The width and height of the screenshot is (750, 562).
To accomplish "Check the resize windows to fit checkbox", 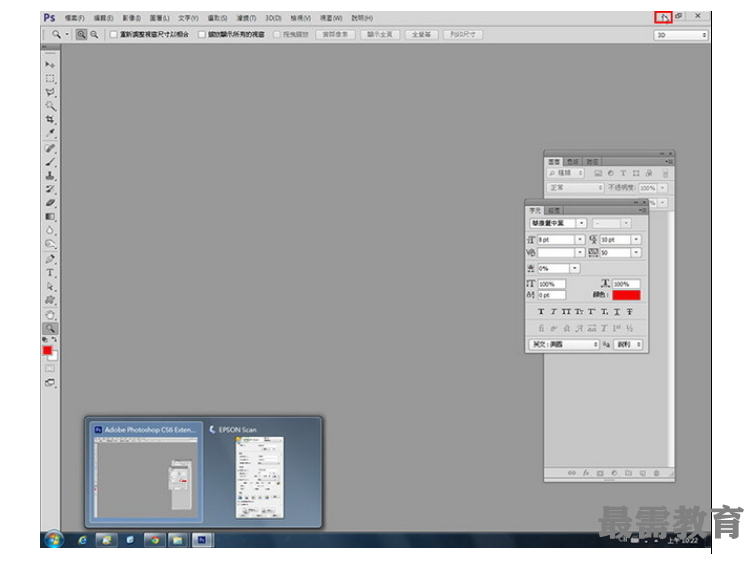I will pyautogui.click(x=113, y=34).
